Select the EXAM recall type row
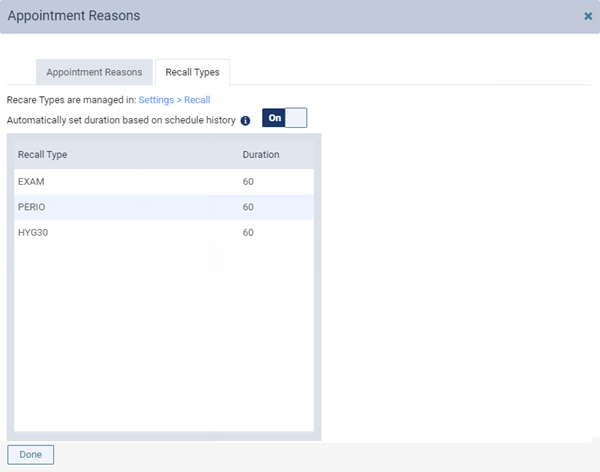The height and width of the screenshot is (472, 600). coord(164,181)
